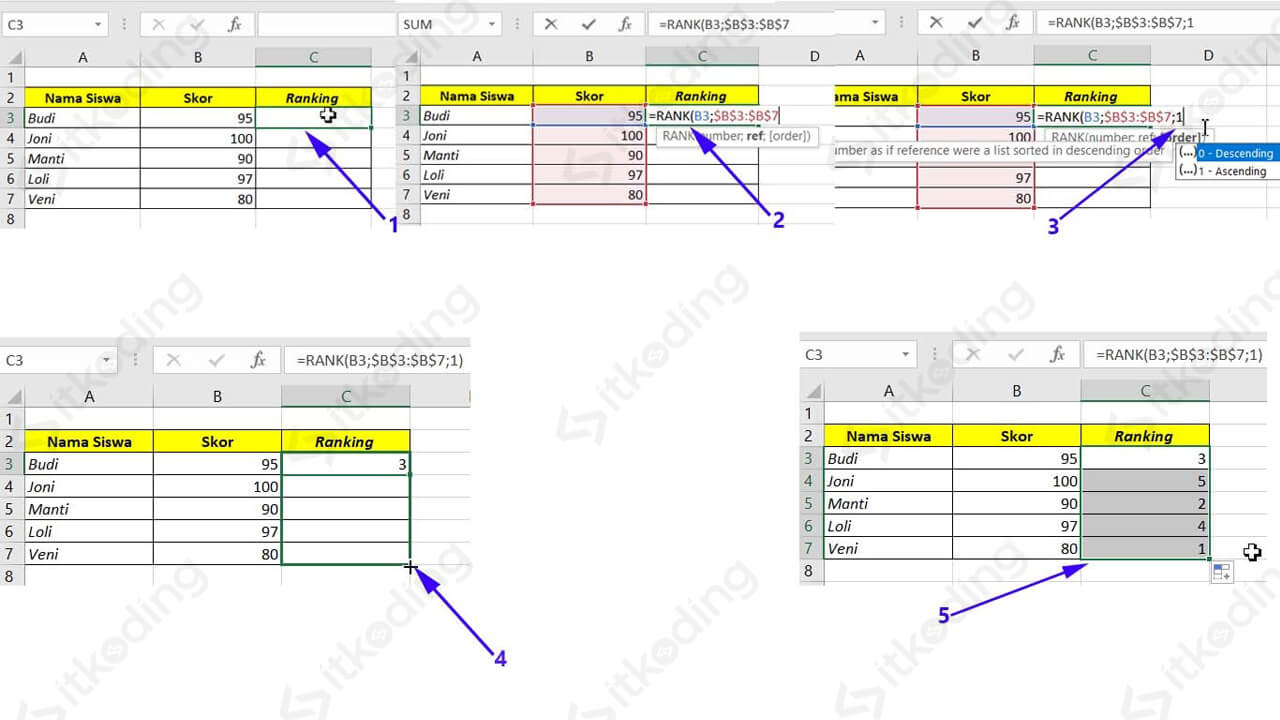Click the Manti cell in step 4 screenshot
Screen dimensions: 1280x720
click(89, 509)
